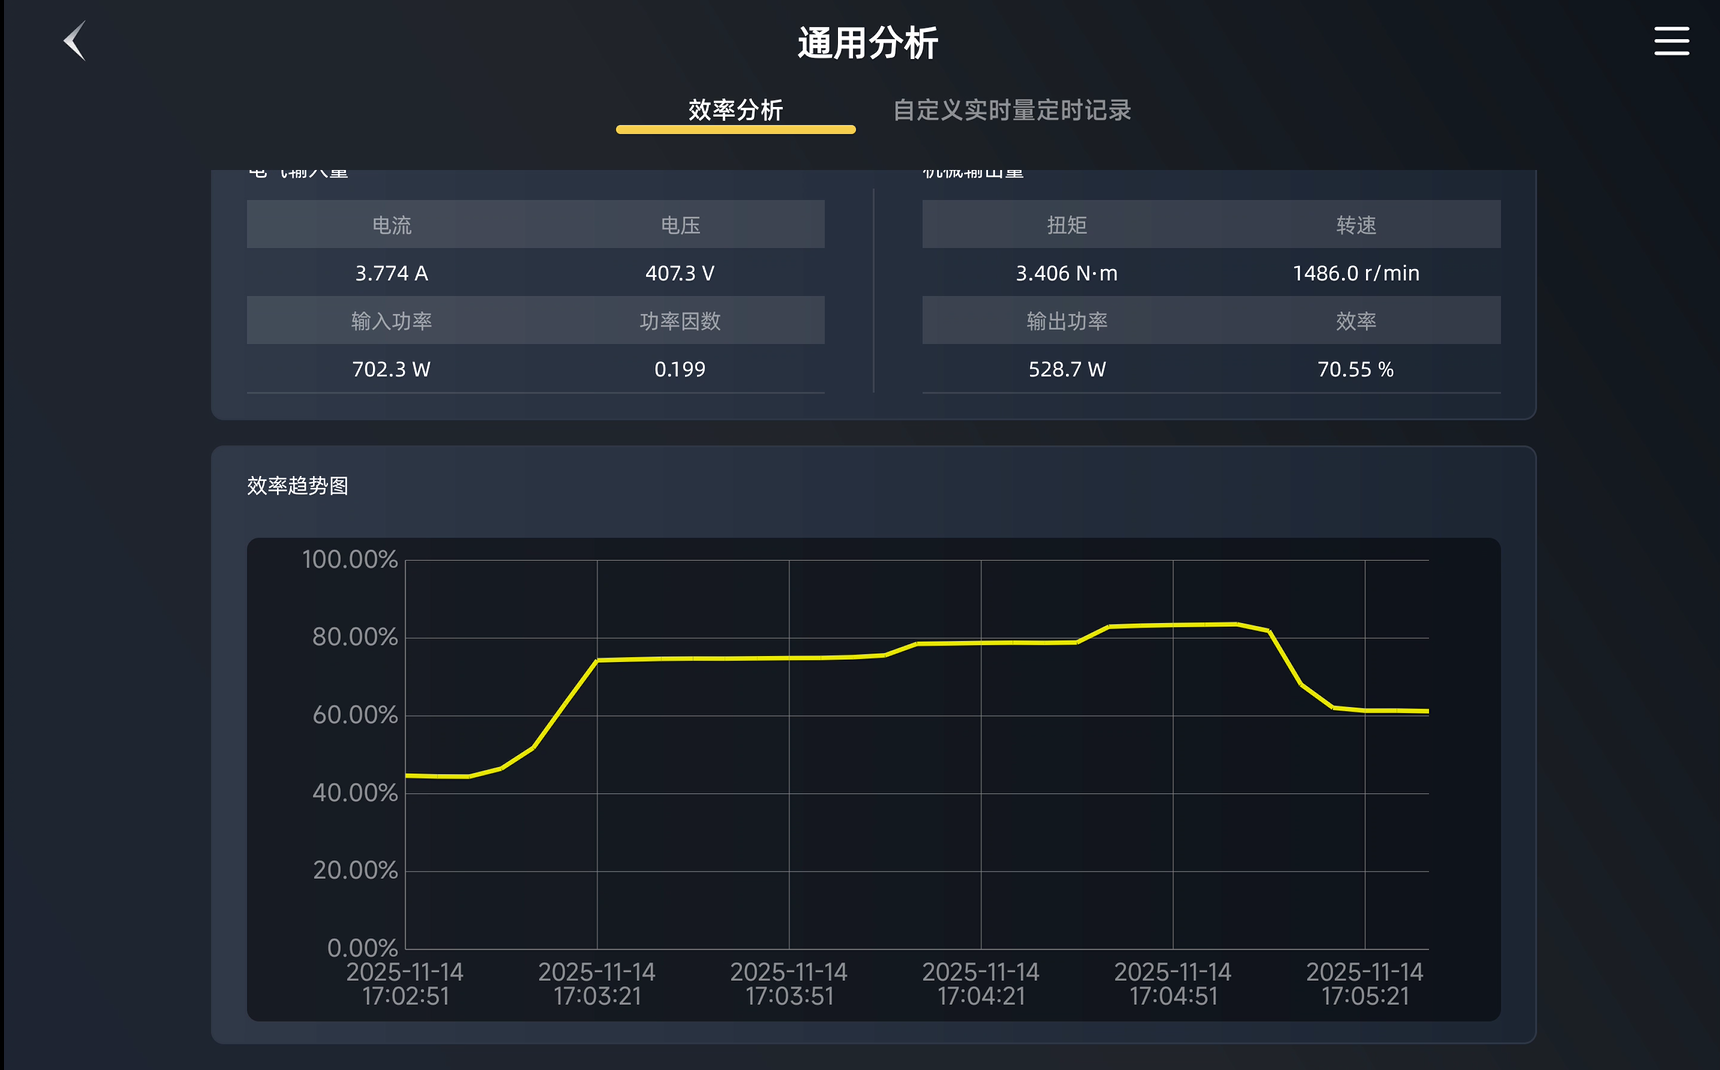Click the speed value 1486.0 r/min
Viewport: 1720px width, 1070px height.
(1356, 273)
